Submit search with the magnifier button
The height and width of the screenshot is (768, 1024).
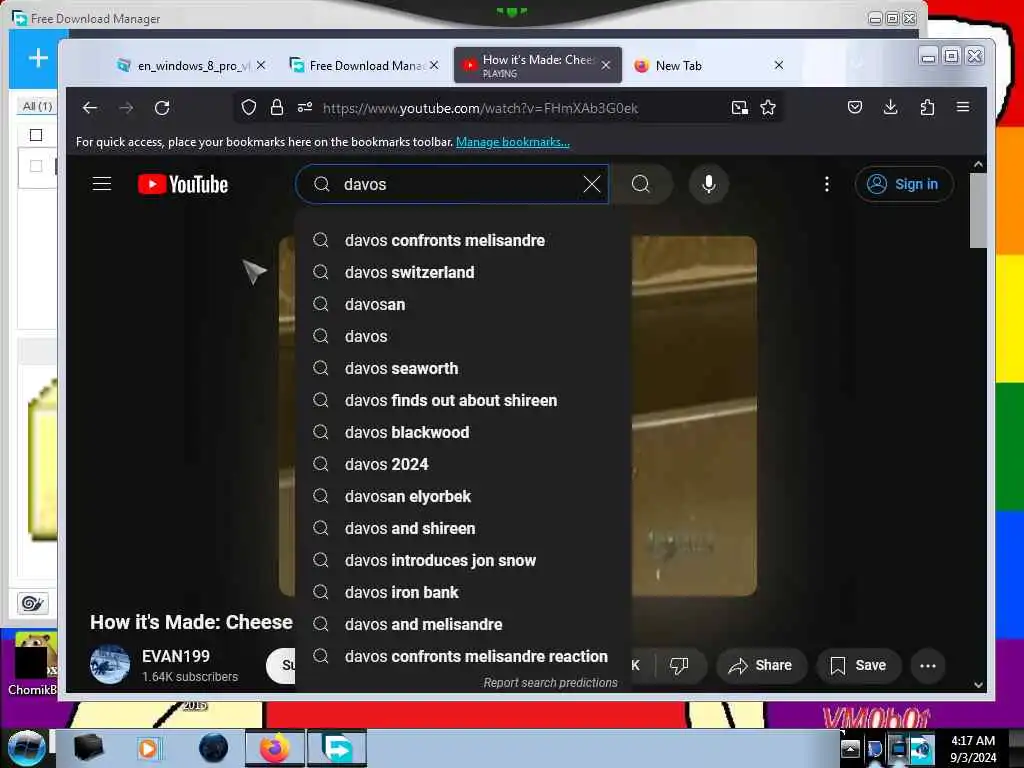tap(641, 184)
